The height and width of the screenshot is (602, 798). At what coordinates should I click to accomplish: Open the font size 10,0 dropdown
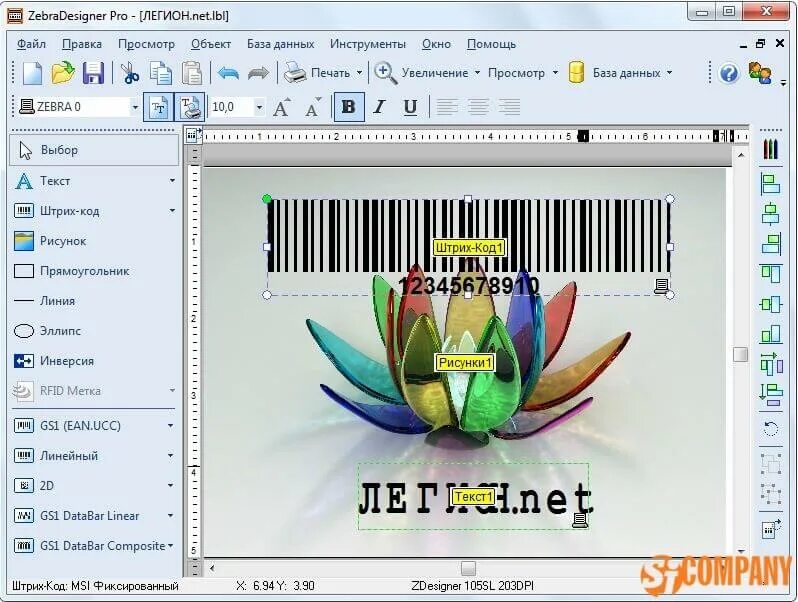[x=260, y=107]
